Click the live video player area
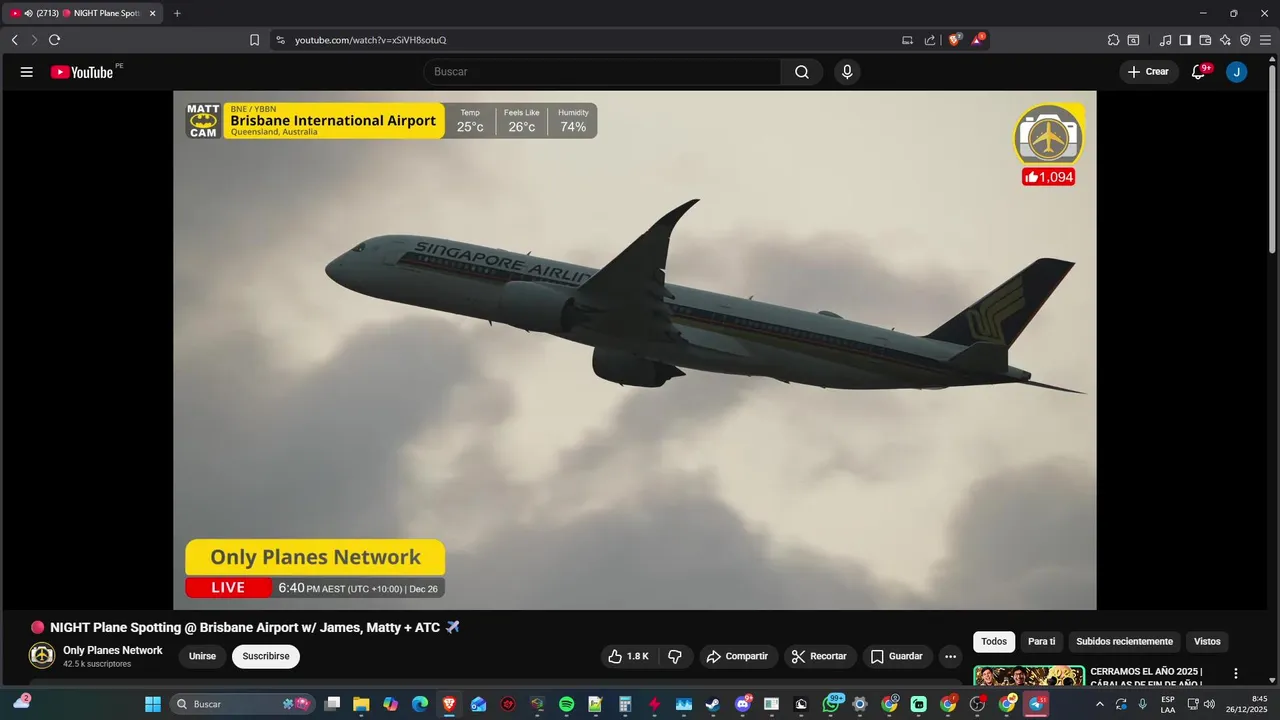This screenshot has height=720, width=1280. click(x=635, y=350)
